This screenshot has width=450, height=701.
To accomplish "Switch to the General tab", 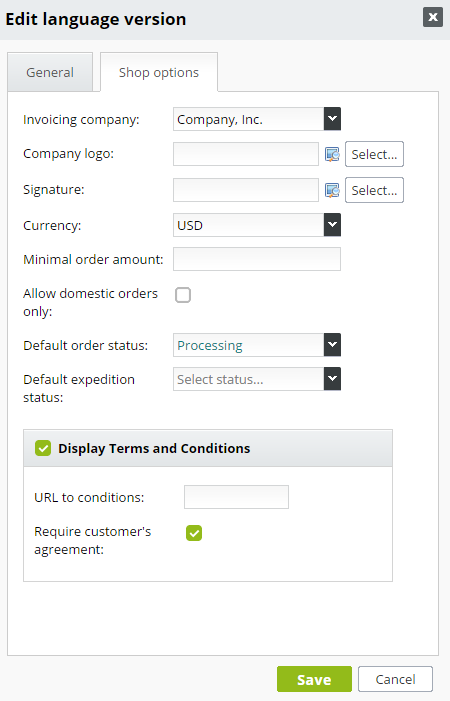I will pos(50,72).
